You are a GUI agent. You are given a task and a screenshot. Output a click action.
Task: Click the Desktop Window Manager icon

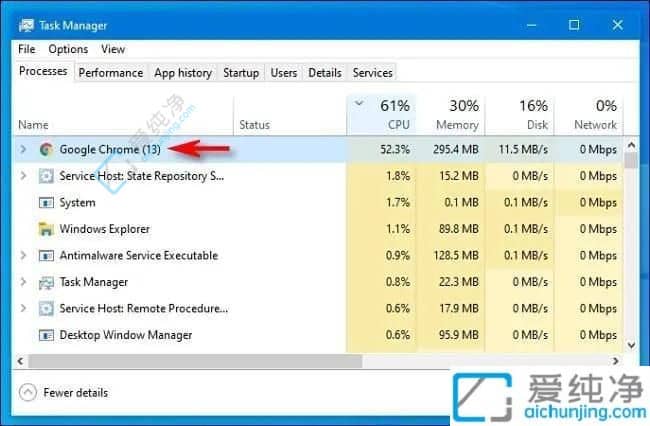(x=46, y=335)
